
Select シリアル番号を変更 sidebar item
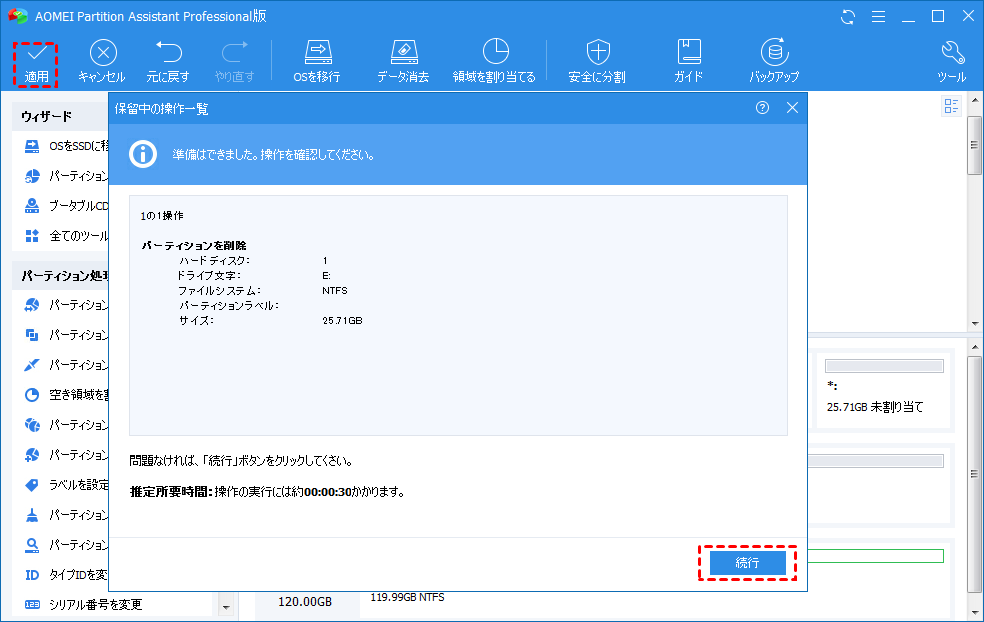point(83,604)
